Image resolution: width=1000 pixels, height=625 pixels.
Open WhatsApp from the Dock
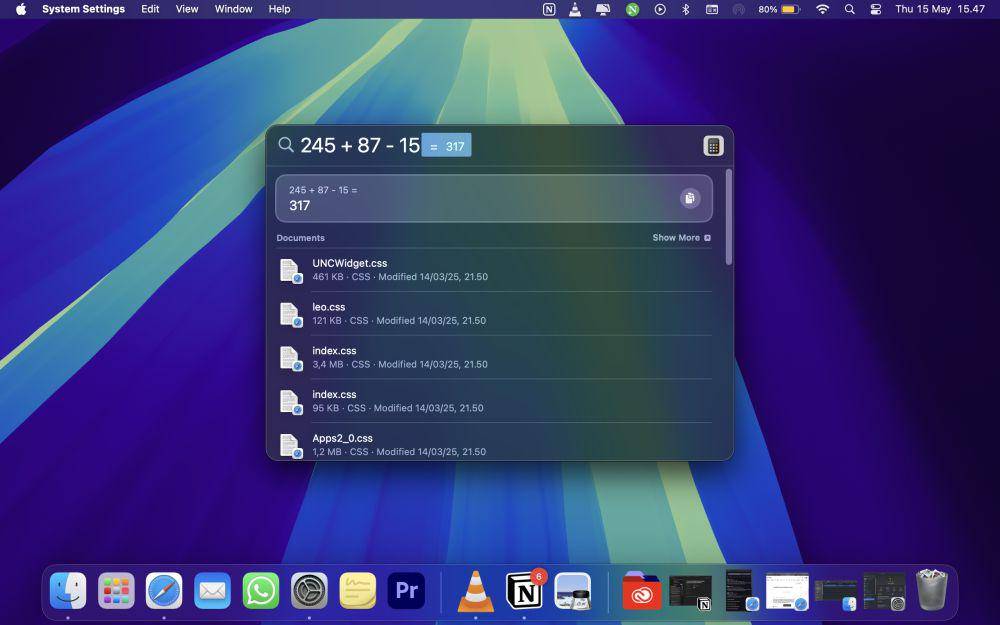pos(261,590)
